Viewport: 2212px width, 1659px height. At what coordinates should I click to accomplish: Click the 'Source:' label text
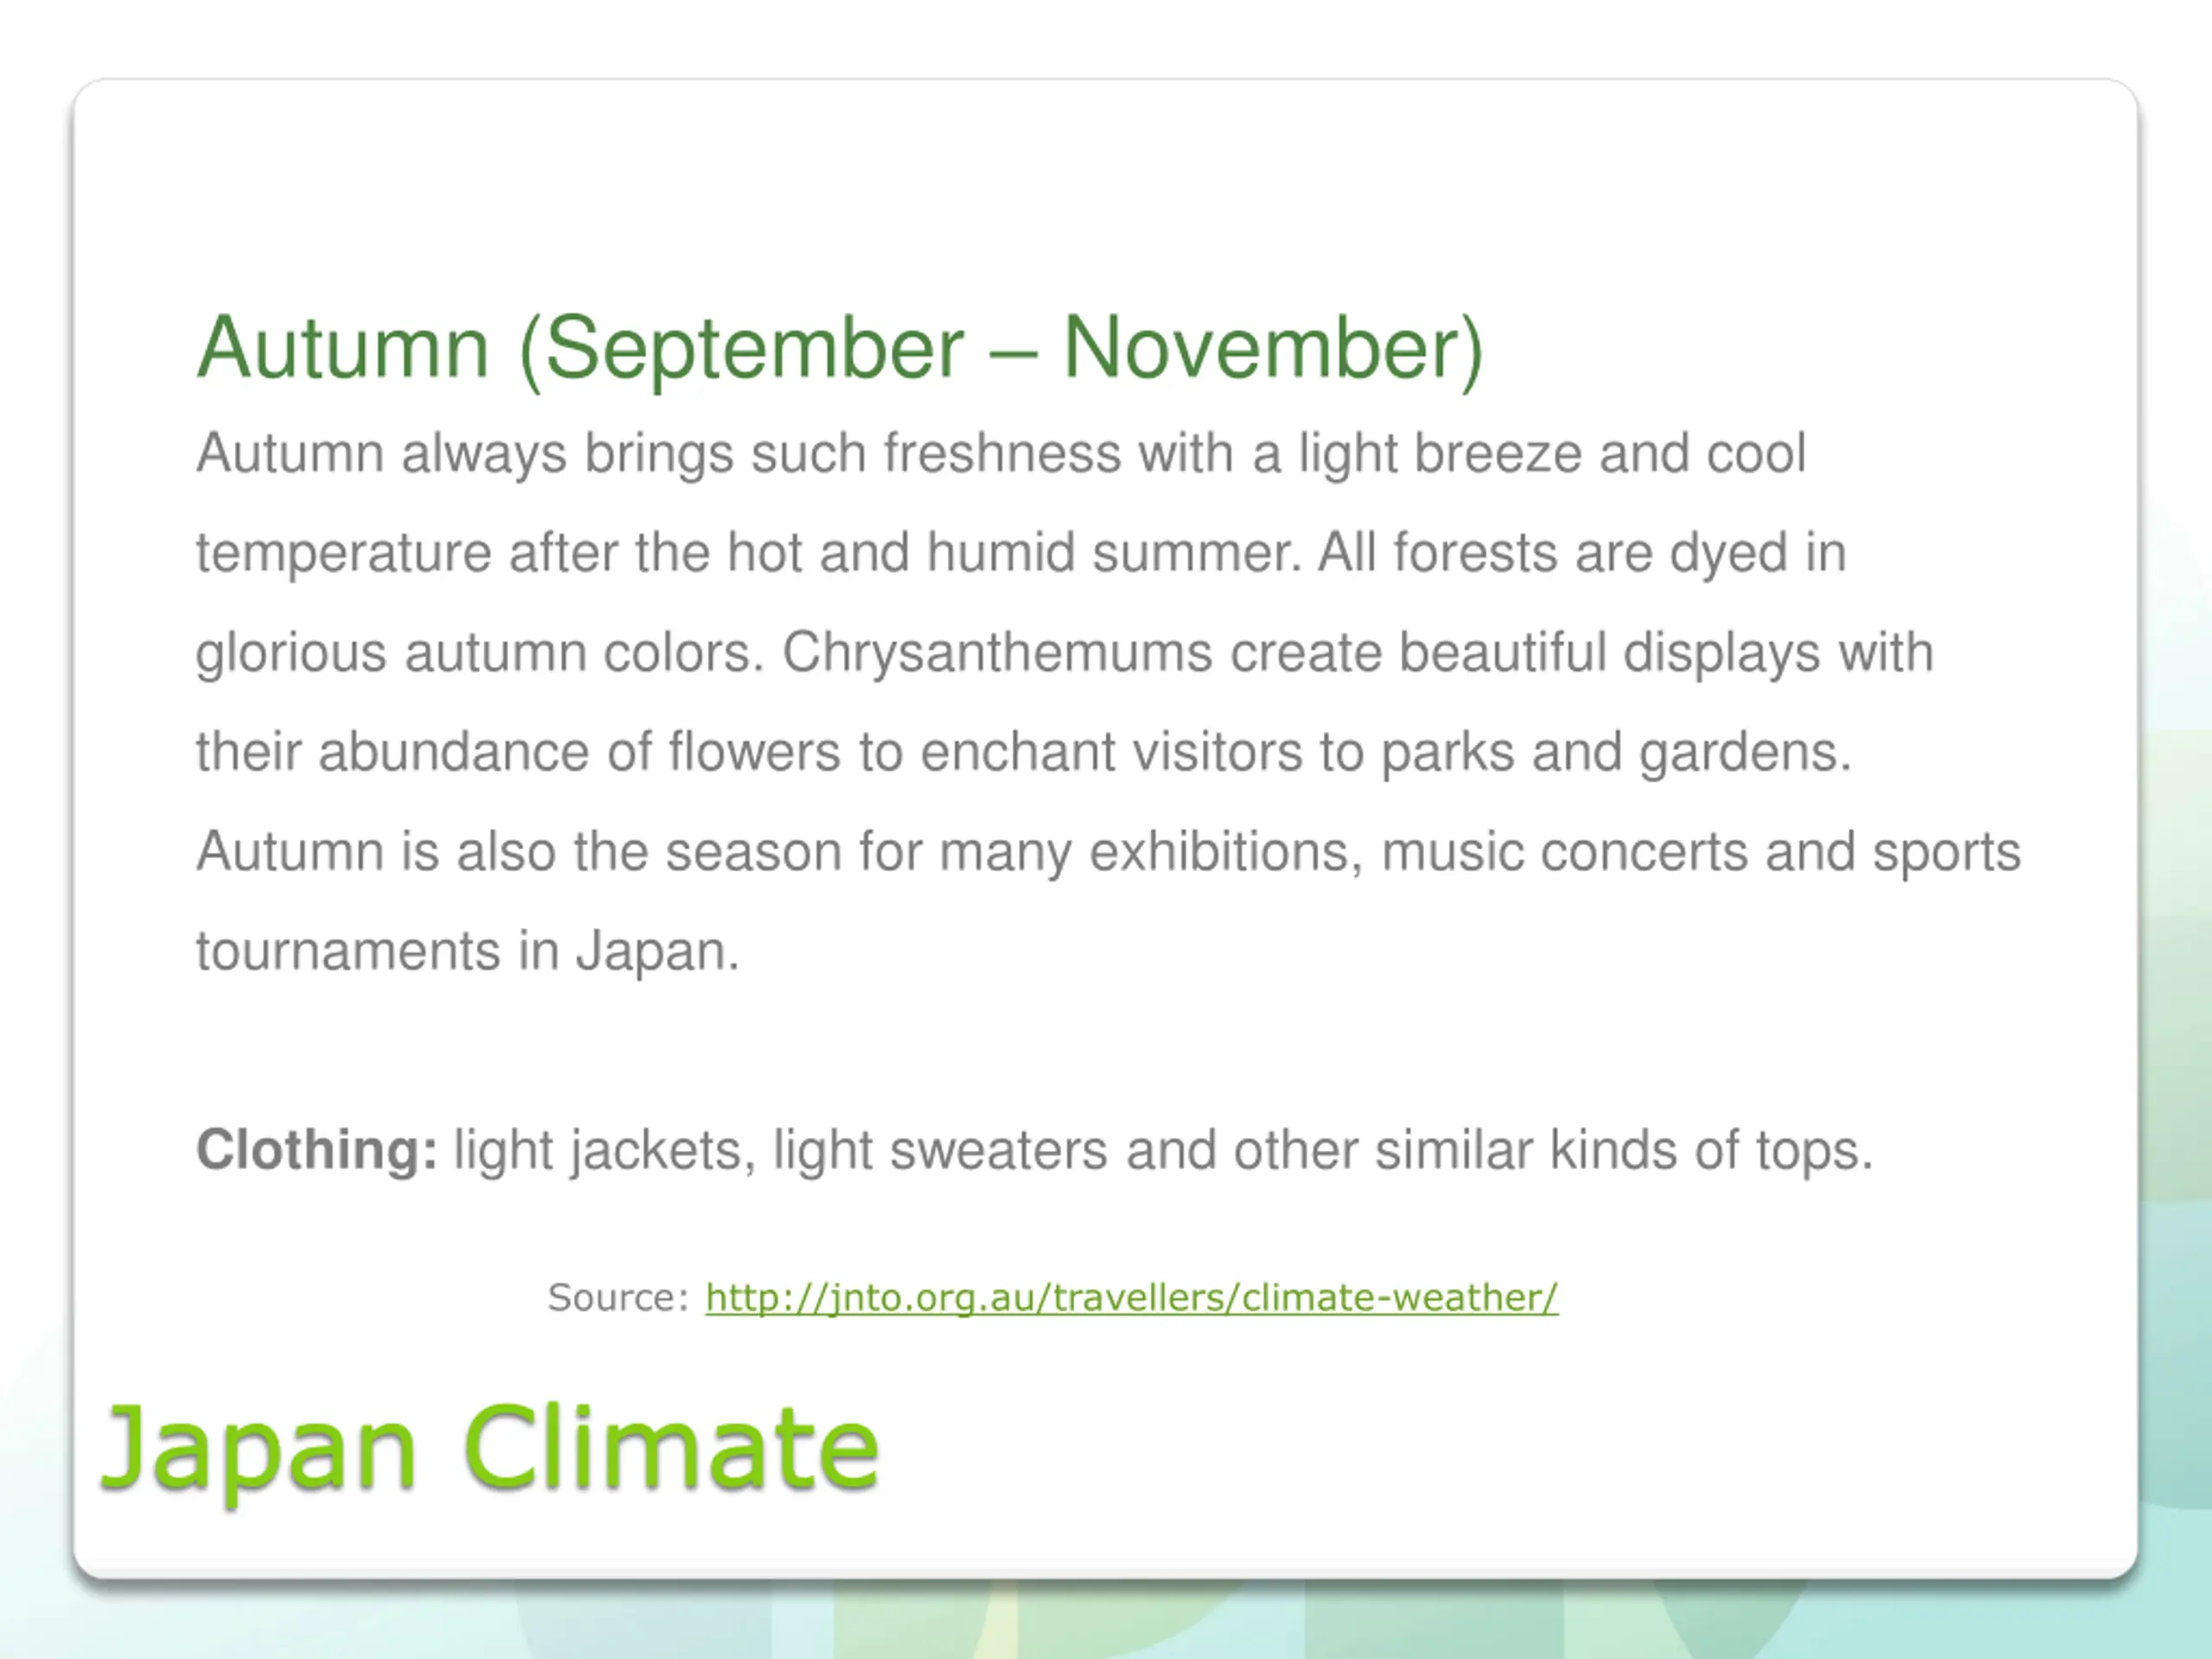coord(618,1298)
